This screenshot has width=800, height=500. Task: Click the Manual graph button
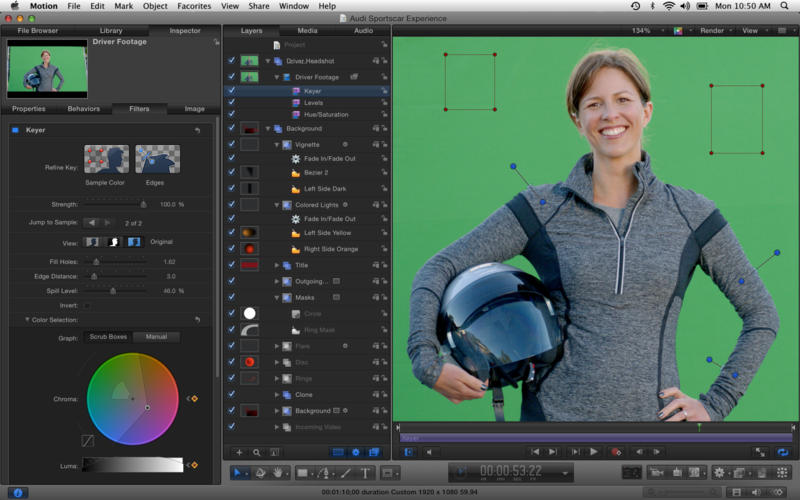(x=156, y=337)
